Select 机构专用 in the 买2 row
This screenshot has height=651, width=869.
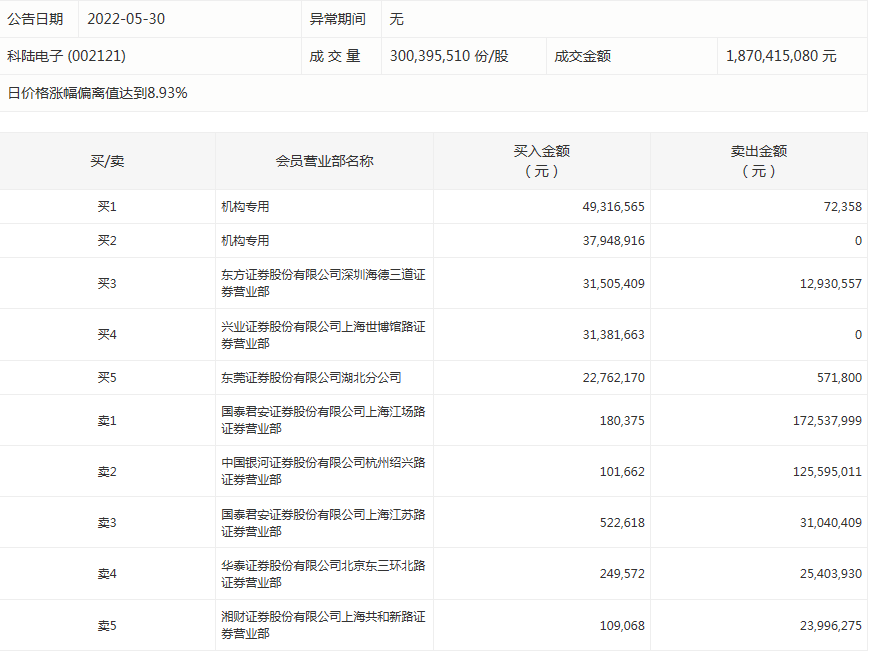pos(245,241)
